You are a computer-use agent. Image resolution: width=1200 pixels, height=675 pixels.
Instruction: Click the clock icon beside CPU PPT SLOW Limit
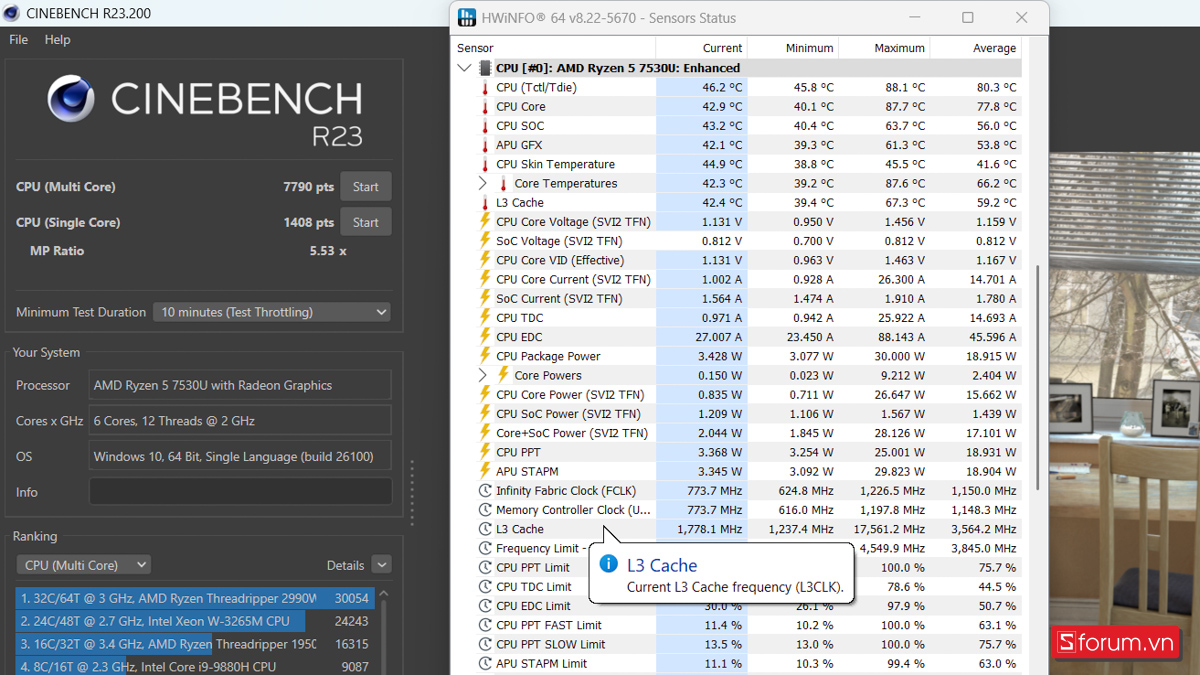pos(485,644)
